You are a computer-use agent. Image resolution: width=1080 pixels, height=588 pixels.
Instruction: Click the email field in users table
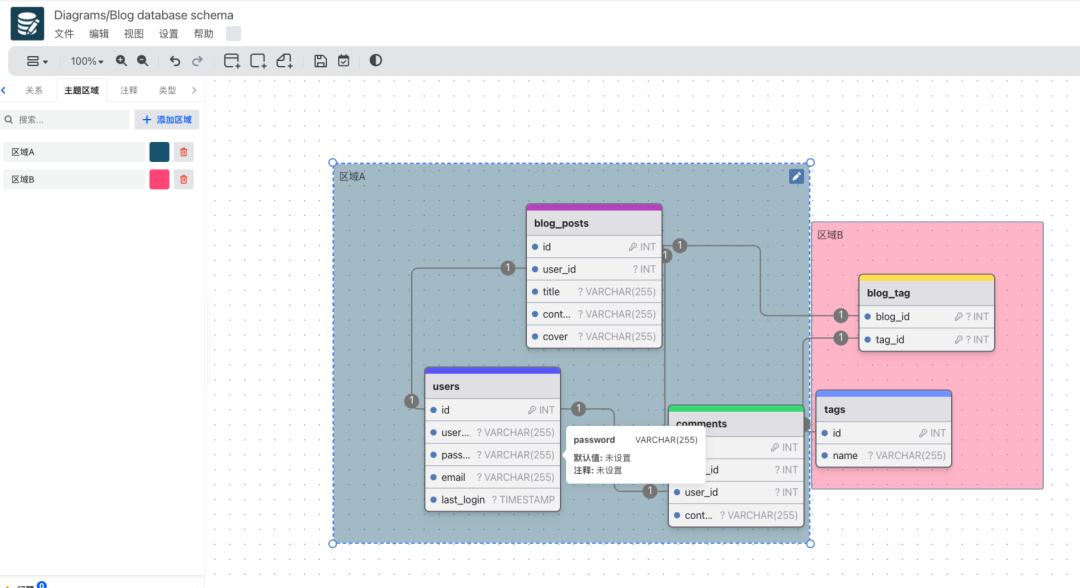pyautogui.click(x=492, y=477)
